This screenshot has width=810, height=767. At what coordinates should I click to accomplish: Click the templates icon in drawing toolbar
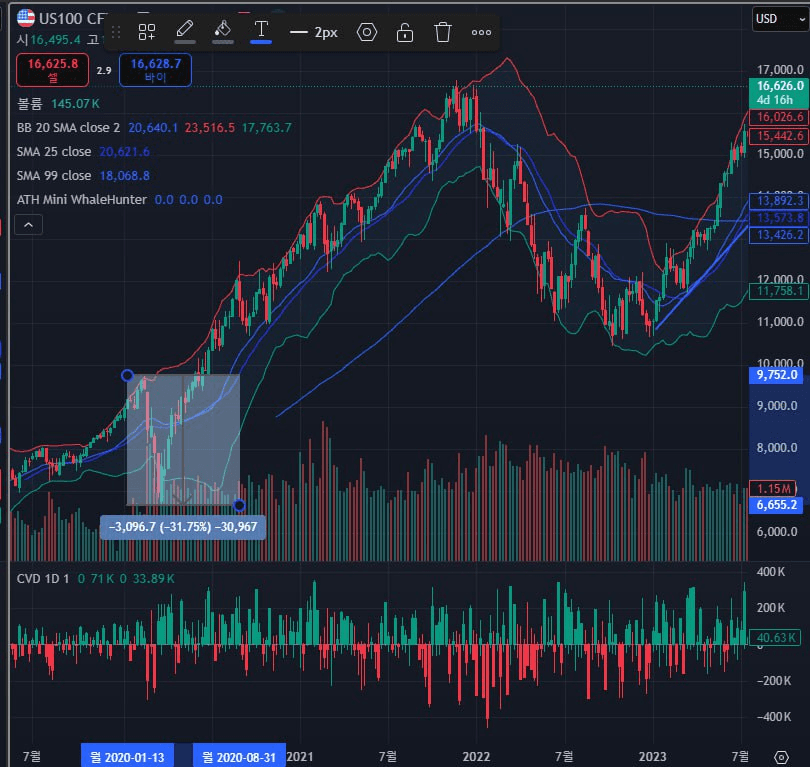147,32
